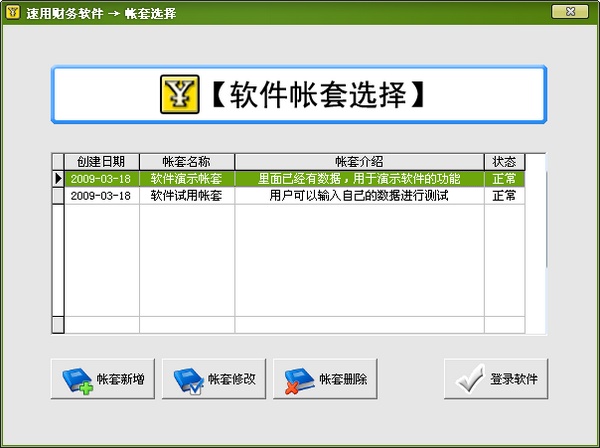Image resolution: width=600 pixels, height=448 pixels.
Task: Close the 帐套选择 window
Action: click(570, 11)
